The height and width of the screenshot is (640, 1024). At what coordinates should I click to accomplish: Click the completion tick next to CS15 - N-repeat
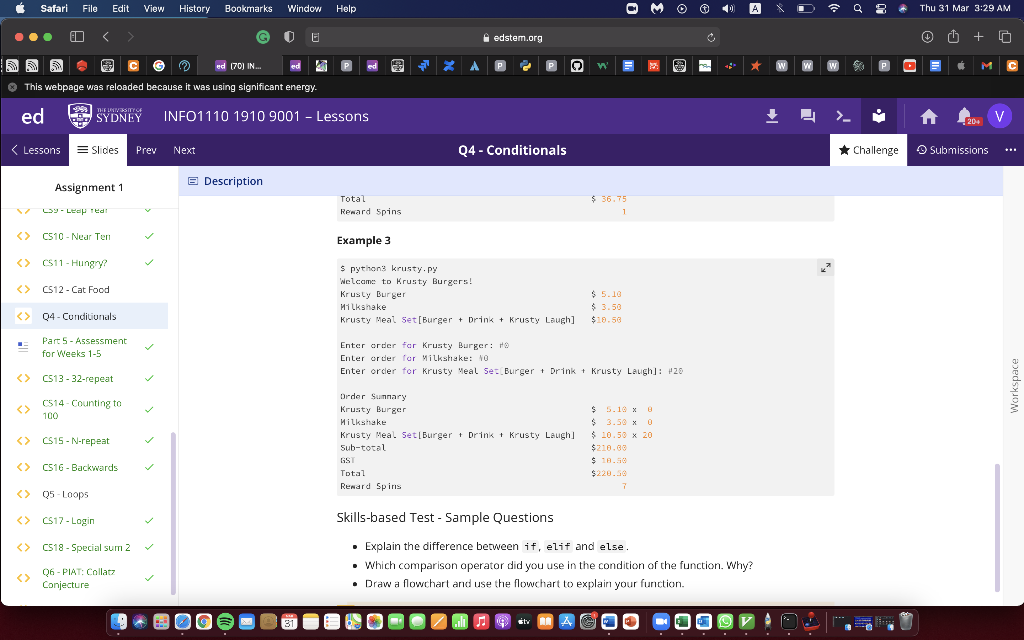pyautogui.click(x=148, y=440)
